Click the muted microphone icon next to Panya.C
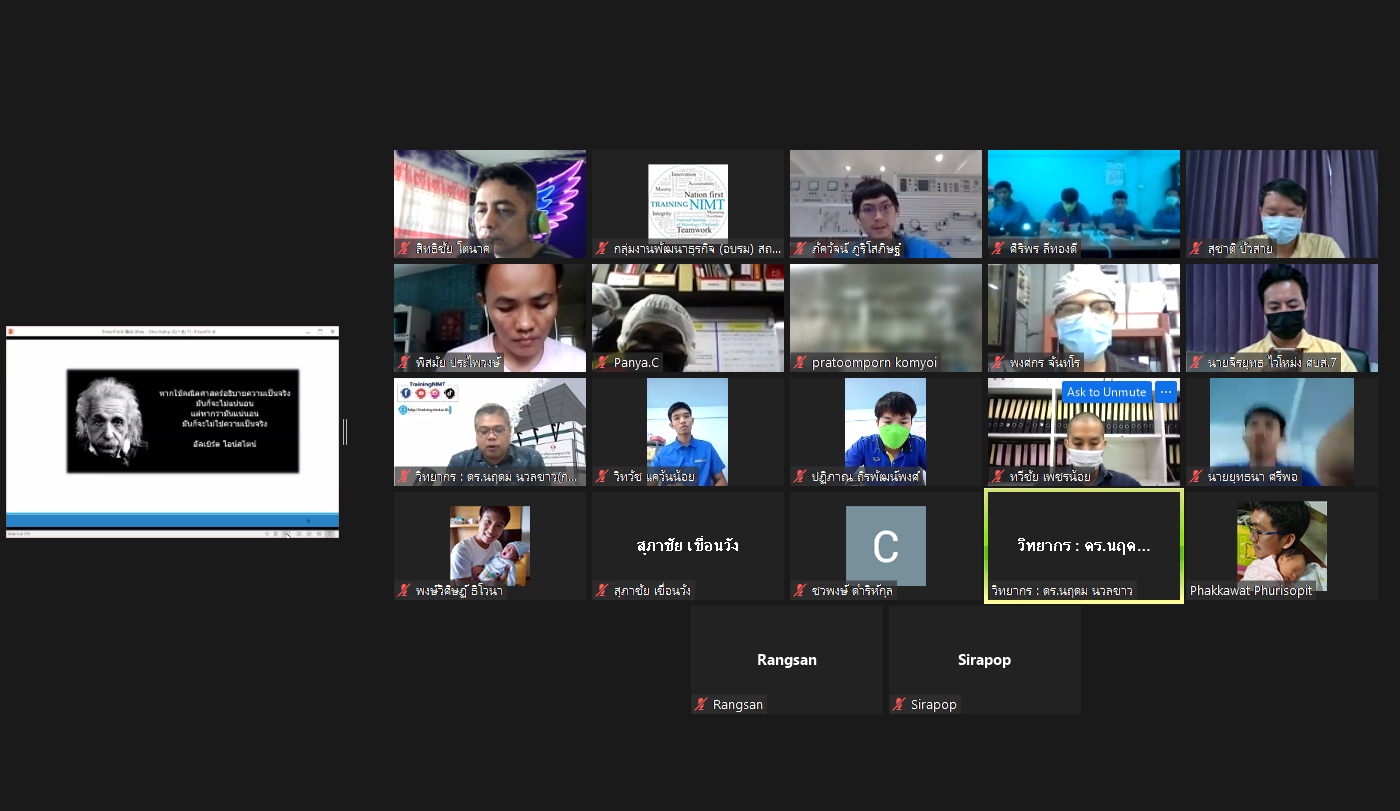 (602, 363)
